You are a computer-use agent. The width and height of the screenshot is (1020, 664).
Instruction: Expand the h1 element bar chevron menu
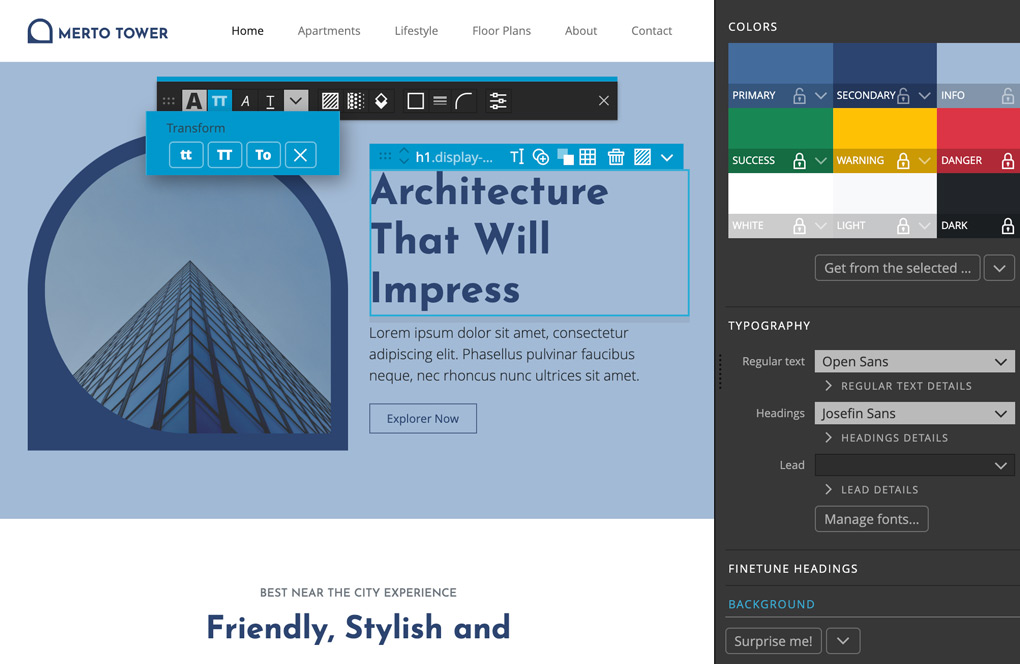pyautogui.click(x=667, y=157)
